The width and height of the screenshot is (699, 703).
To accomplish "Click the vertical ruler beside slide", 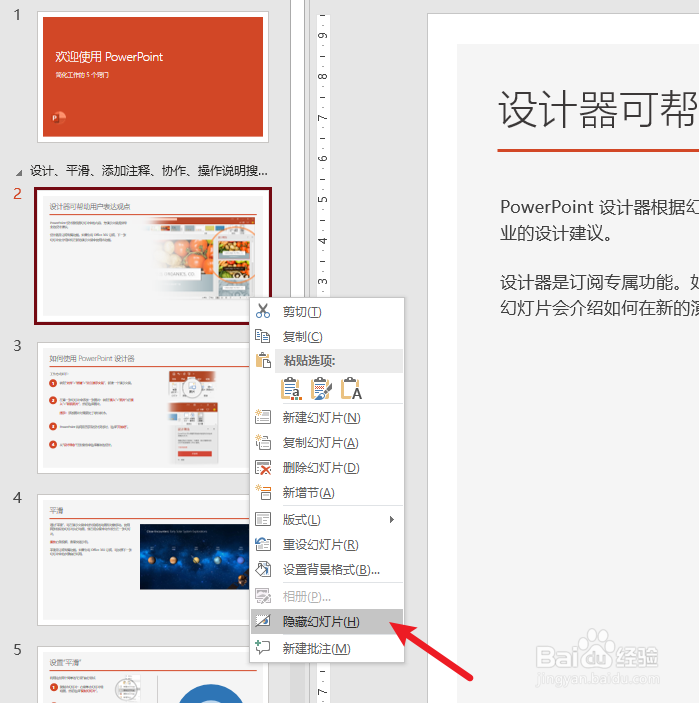I will point(323,156).
